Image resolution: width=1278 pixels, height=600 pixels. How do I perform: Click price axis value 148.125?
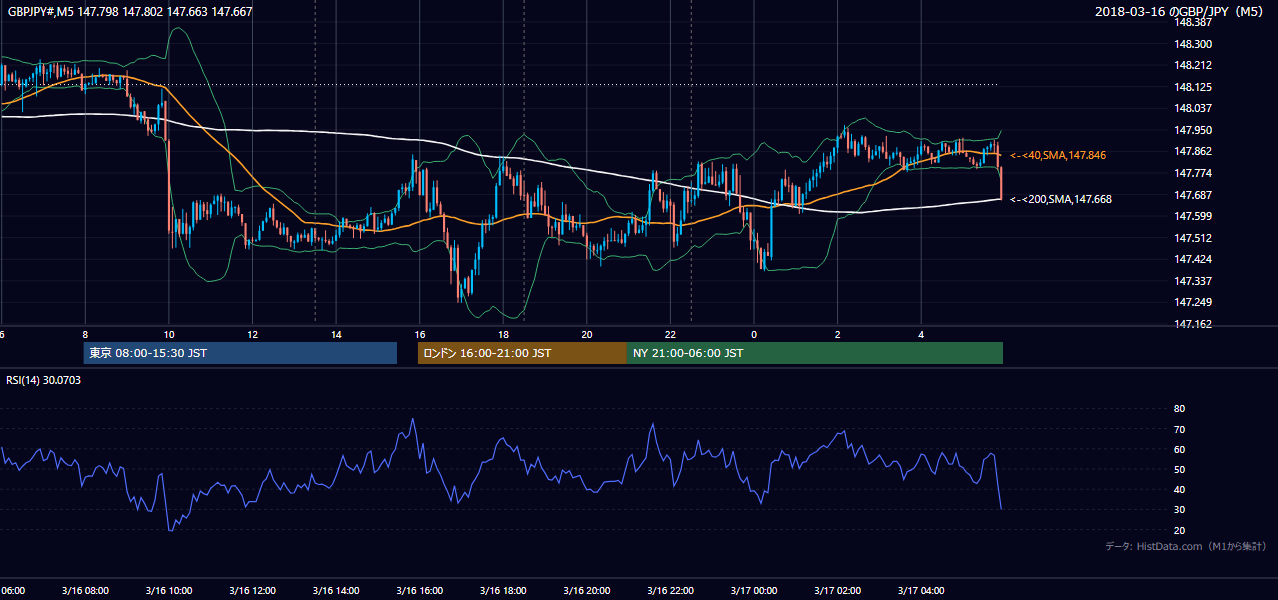tap(1194, 87)
